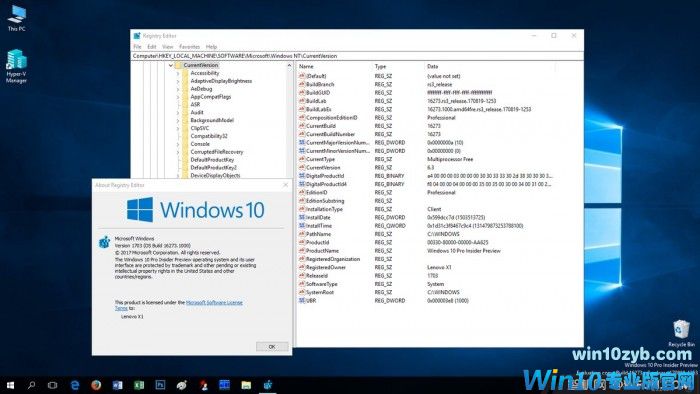Select the EditionID value name
Viewport: 700px width, 394px height.
point(317,192)
